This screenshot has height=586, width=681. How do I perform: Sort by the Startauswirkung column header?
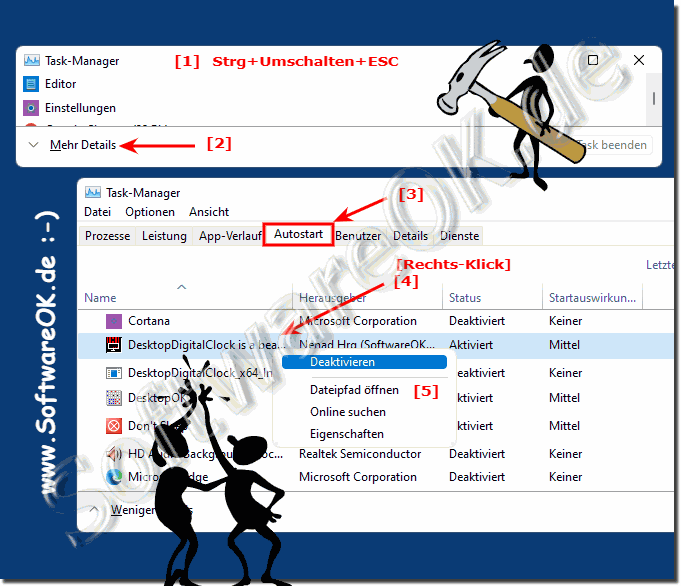click(592, 298)
